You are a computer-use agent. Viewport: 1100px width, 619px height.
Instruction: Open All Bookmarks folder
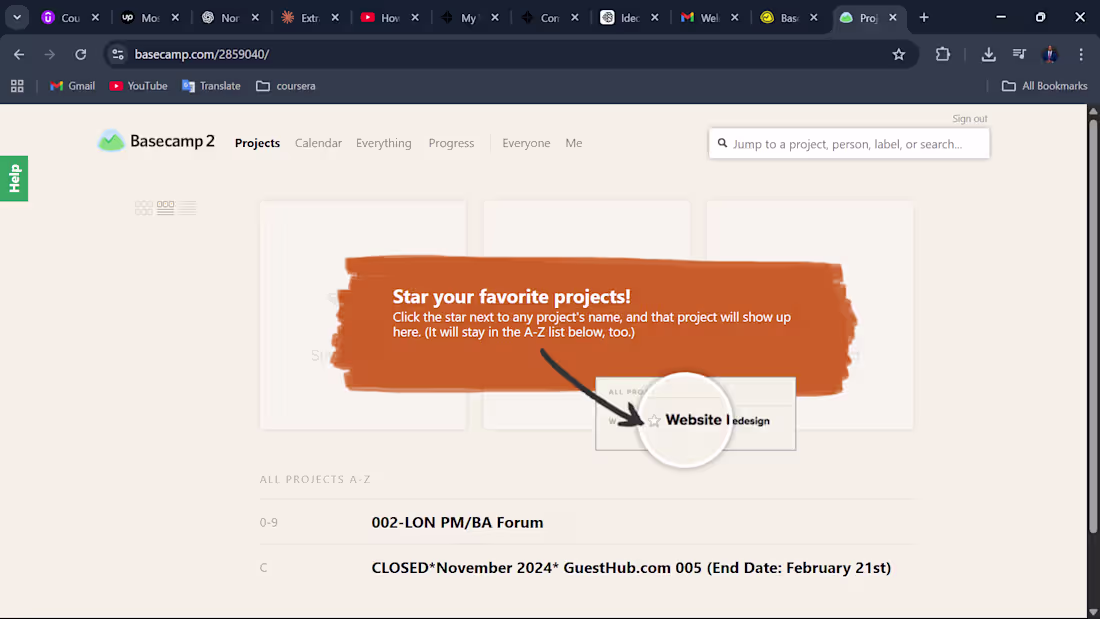click(x=1045, y=86)
